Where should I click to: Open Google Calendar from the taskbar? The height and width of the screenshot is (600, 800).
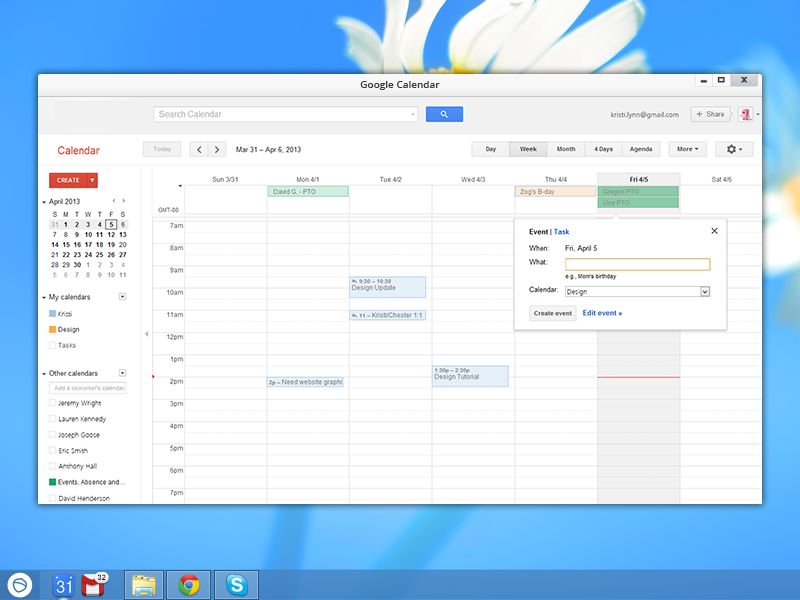tap(64, 585)
